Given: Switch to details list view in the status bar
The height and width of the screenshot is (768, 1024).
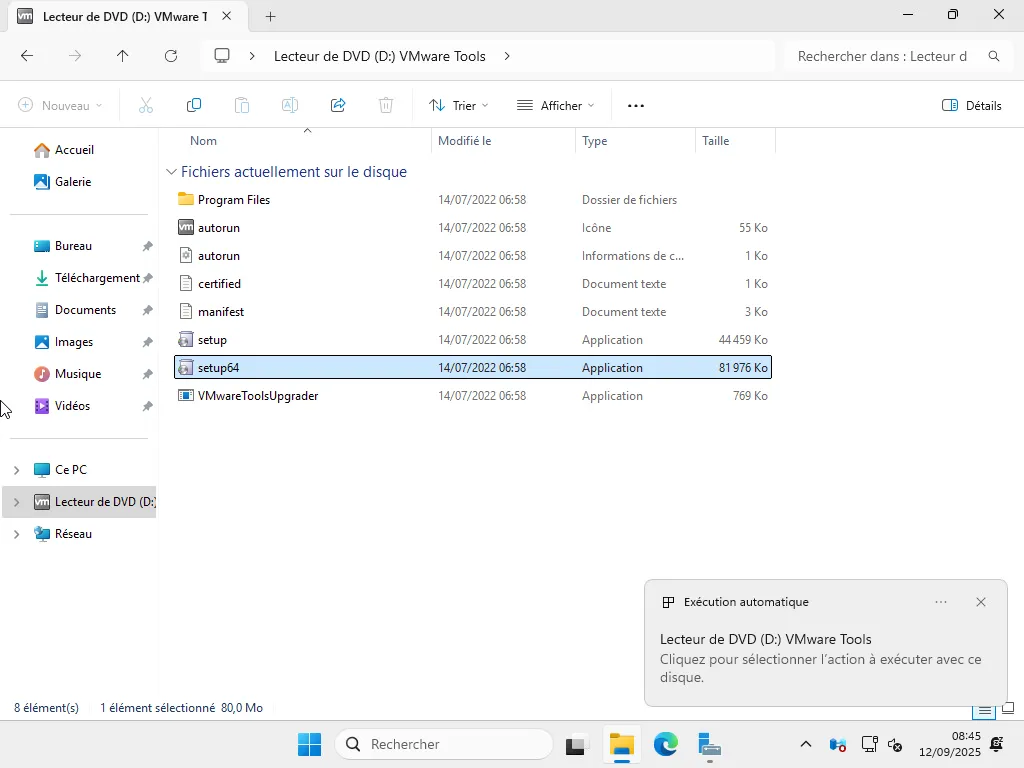Looking at the screenshot, I should point(985,709).
